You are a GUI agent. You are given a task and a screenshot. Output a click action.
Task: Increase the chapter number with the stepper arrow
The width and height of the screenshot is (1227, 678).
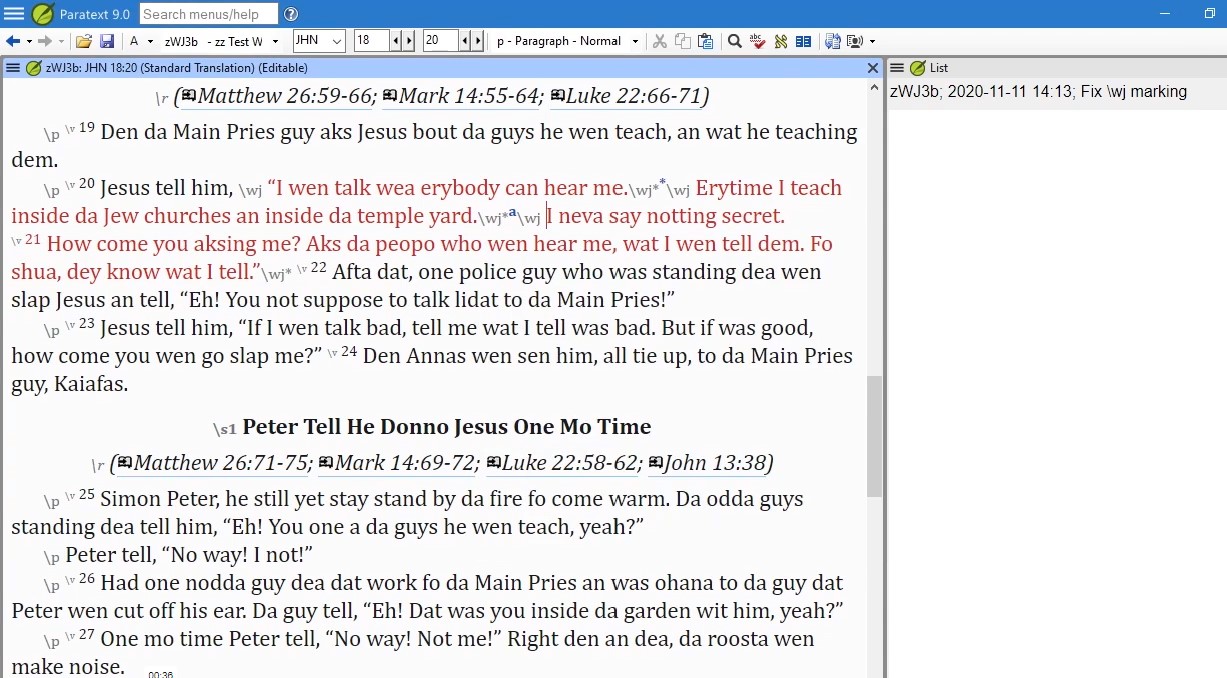pyautogui.click(x=407, y=41)
